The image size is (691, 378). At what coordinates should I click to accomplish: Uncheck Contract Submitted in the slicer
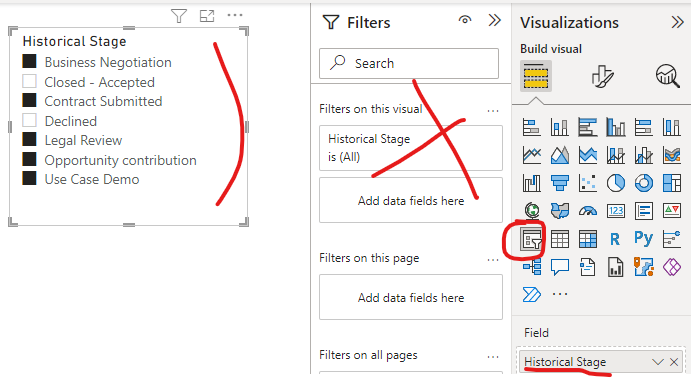(x=30, y=100)
